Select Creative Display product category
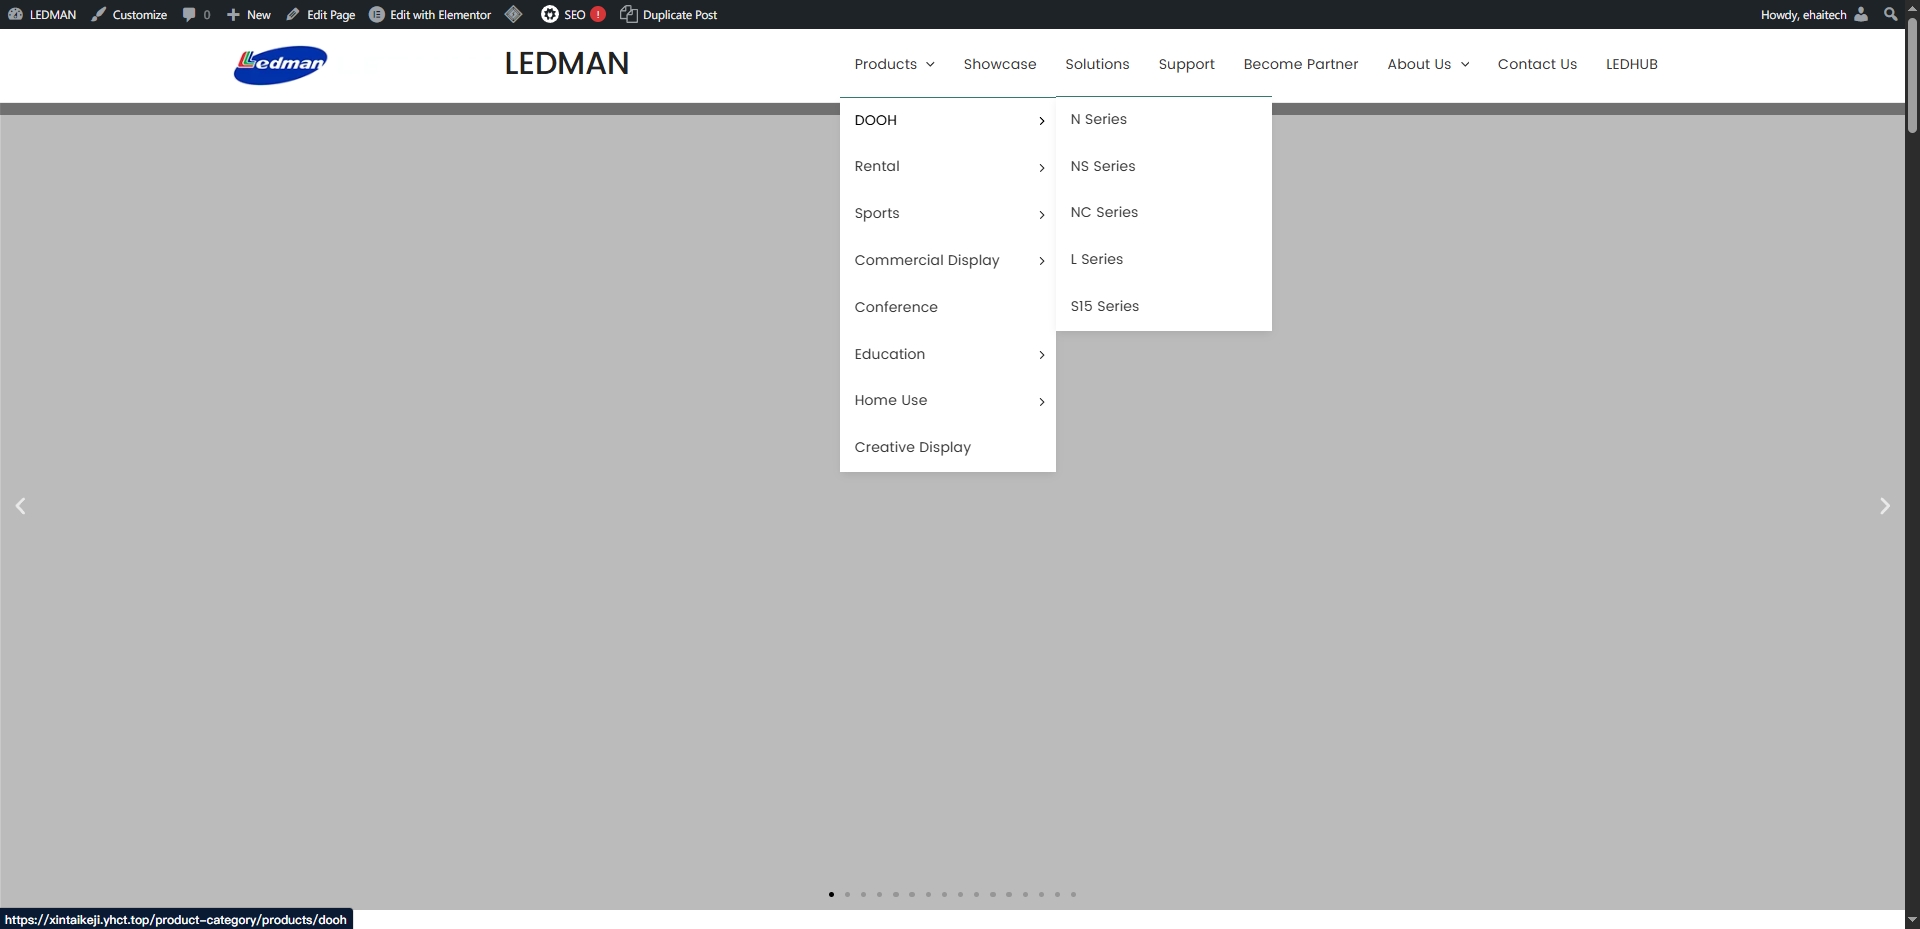Viewport: 1920px width, 929px height. click(x=913, y=447)
